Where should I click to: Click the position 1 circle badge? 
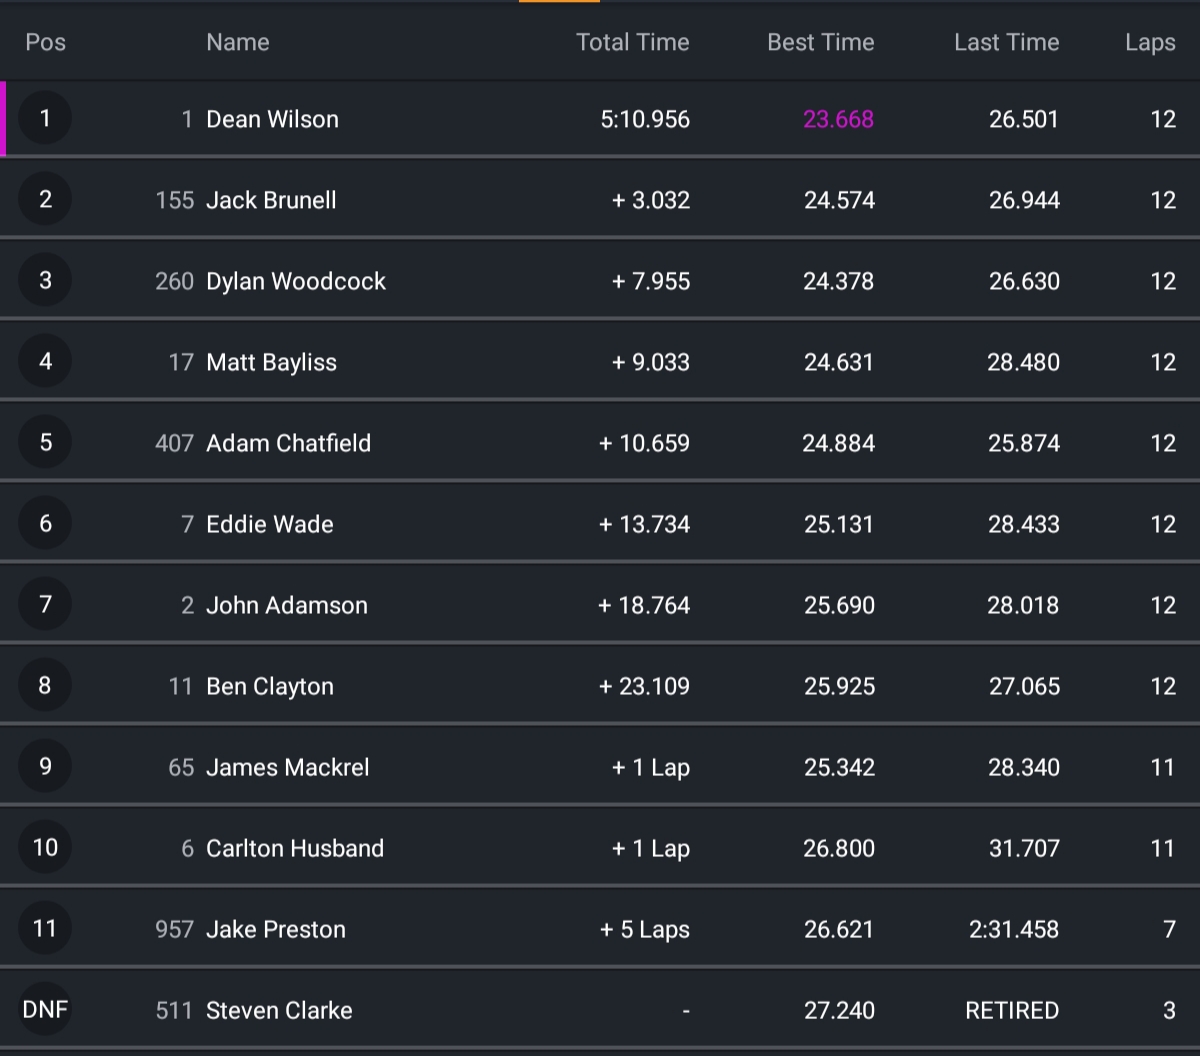[x=45, y=119]
